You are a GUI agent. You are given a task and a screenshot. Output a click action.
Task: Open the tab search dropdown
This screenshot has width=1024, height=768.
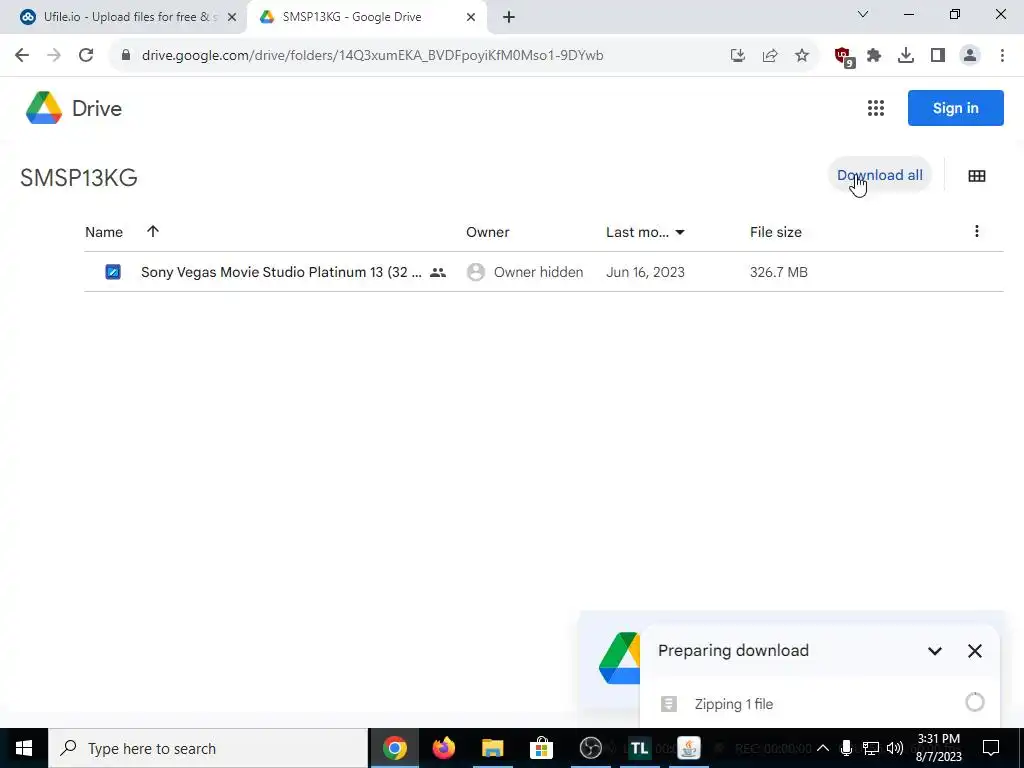coord(863,14)
